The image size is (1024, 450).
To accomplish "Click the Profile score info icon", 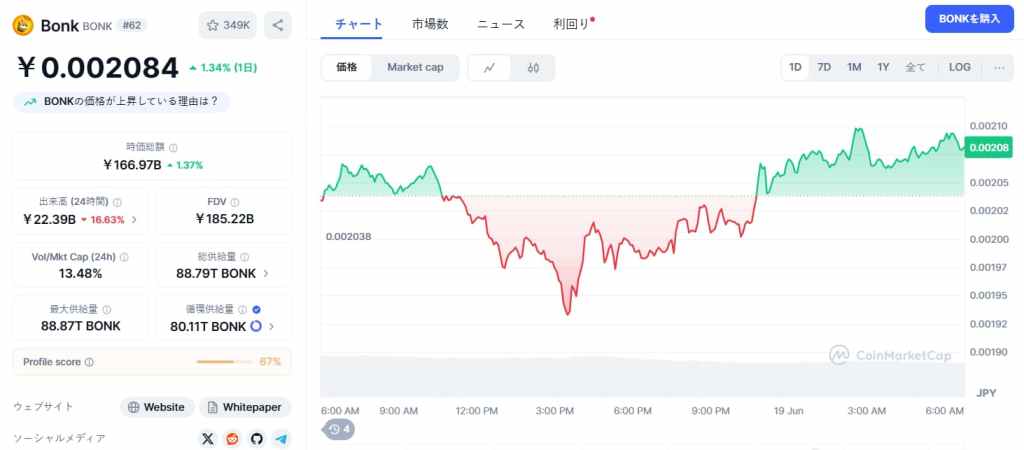I will pos(89,362).
